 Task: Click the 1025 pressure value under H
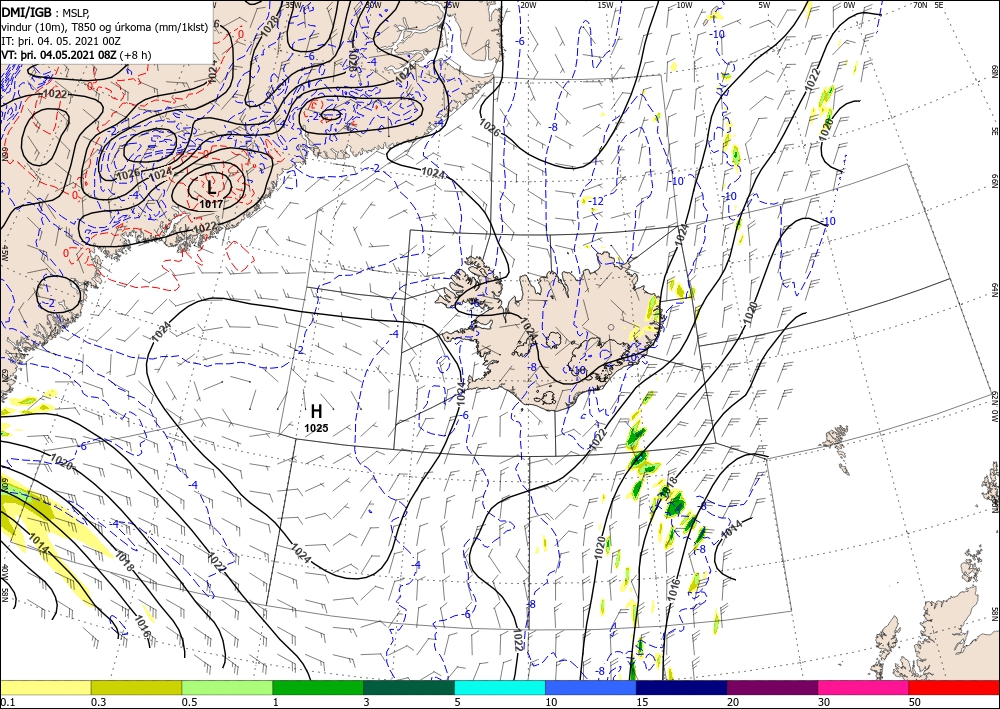point(316,428)
